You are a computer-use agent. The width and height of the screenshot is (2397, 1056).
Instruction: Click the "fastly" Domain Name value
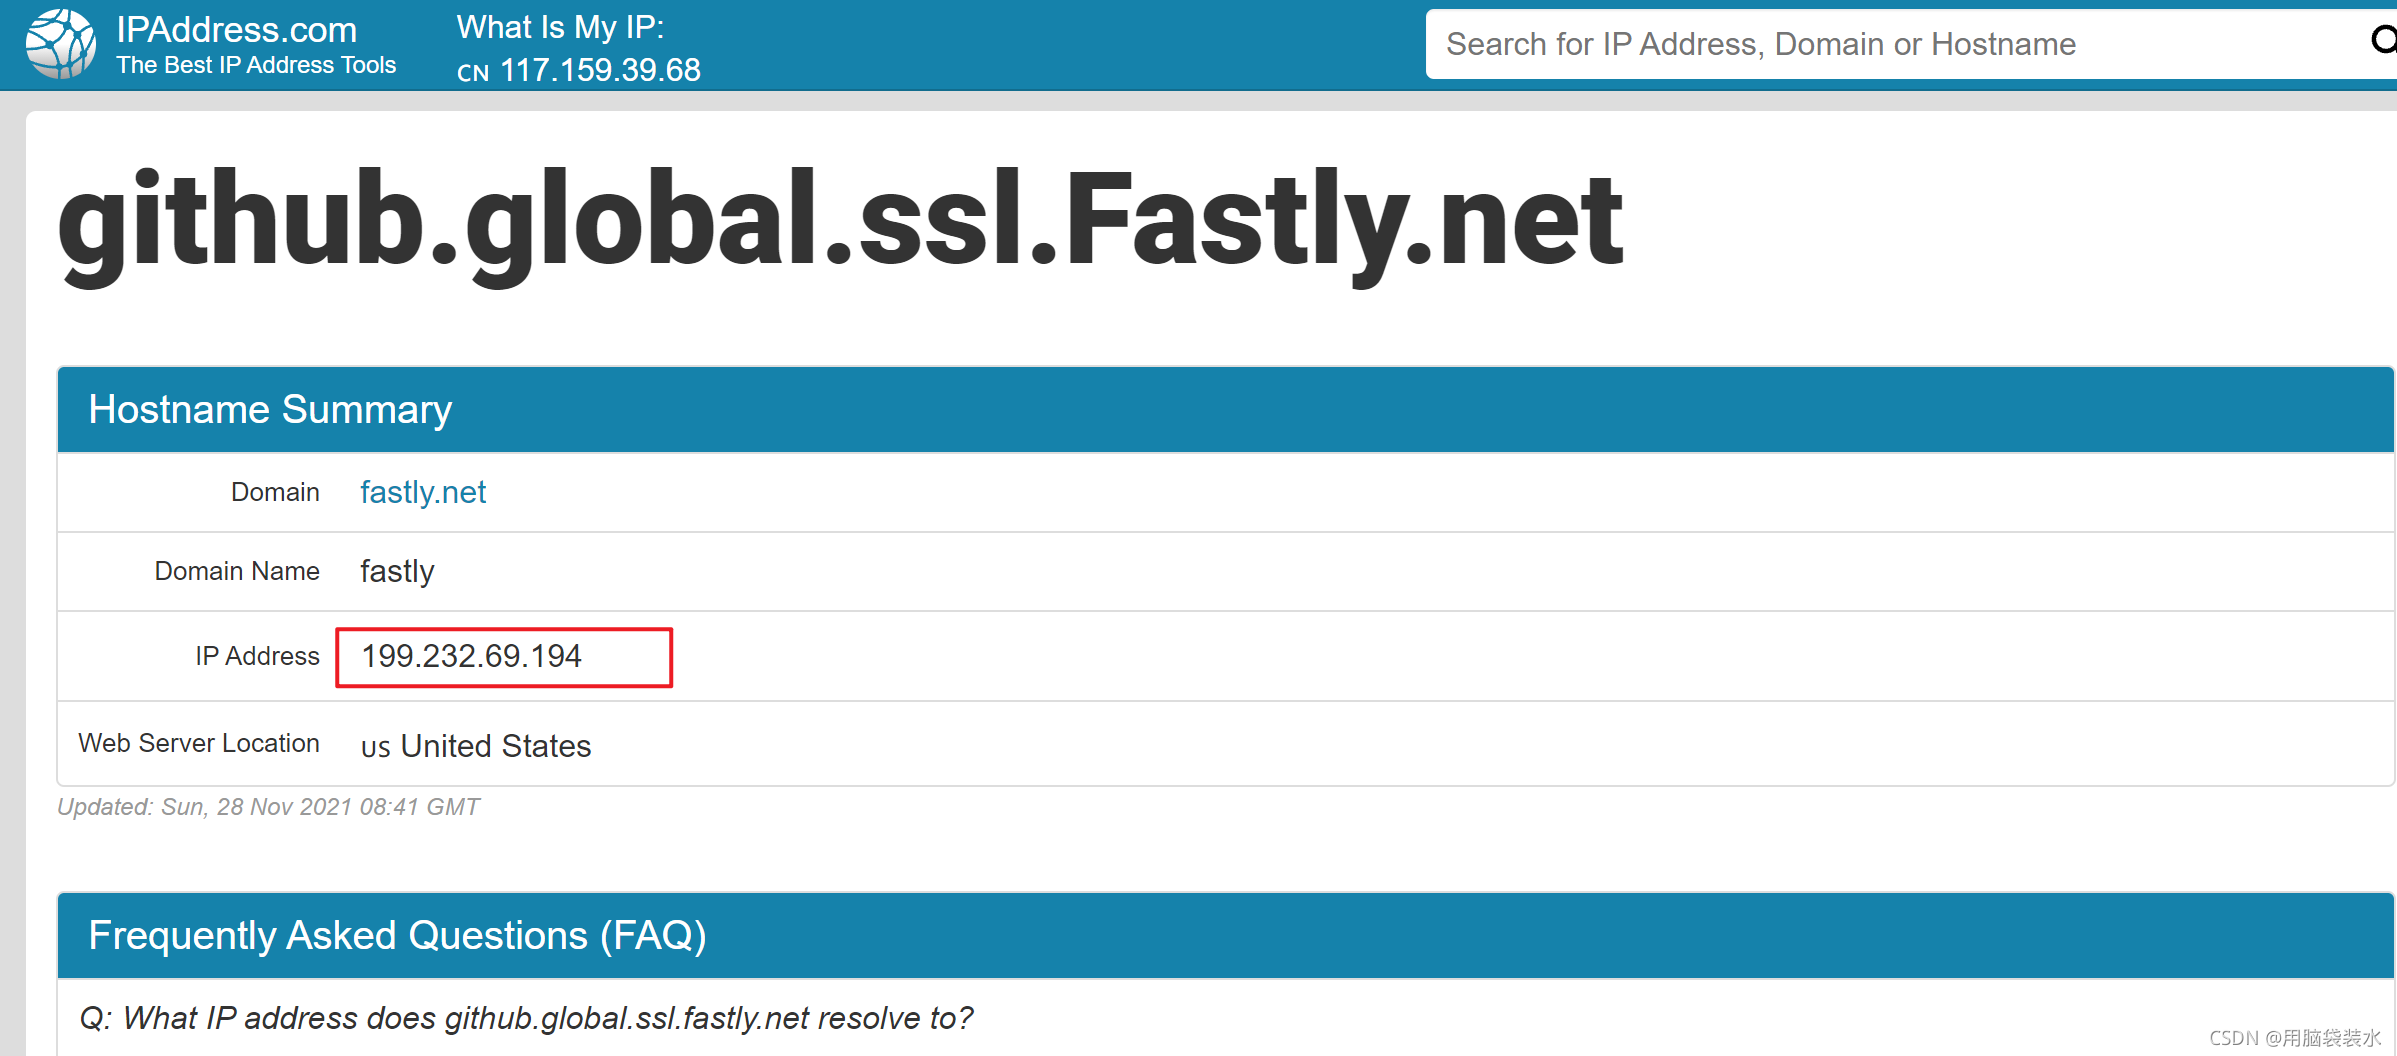tap(397, 571)
